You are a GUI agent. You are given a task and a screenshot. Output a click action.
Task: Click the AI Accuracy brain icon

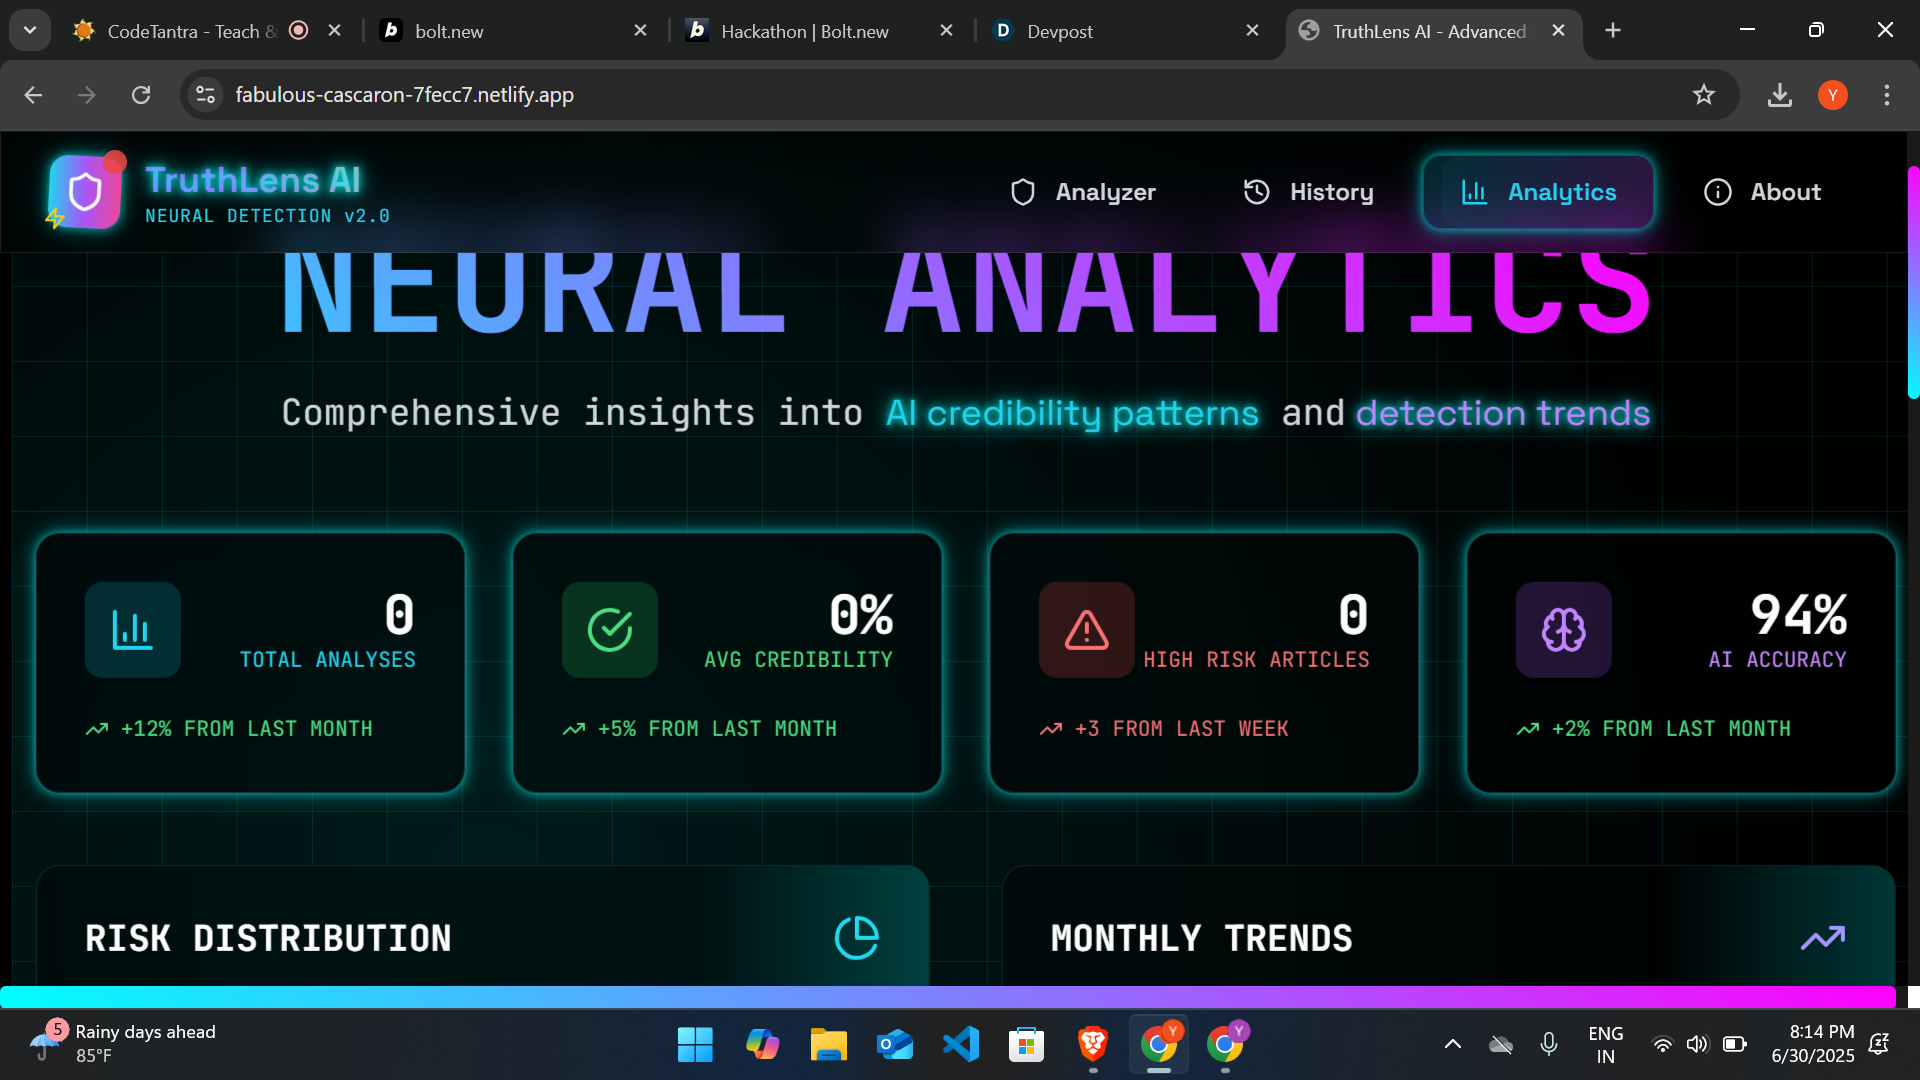(1563, 630)
